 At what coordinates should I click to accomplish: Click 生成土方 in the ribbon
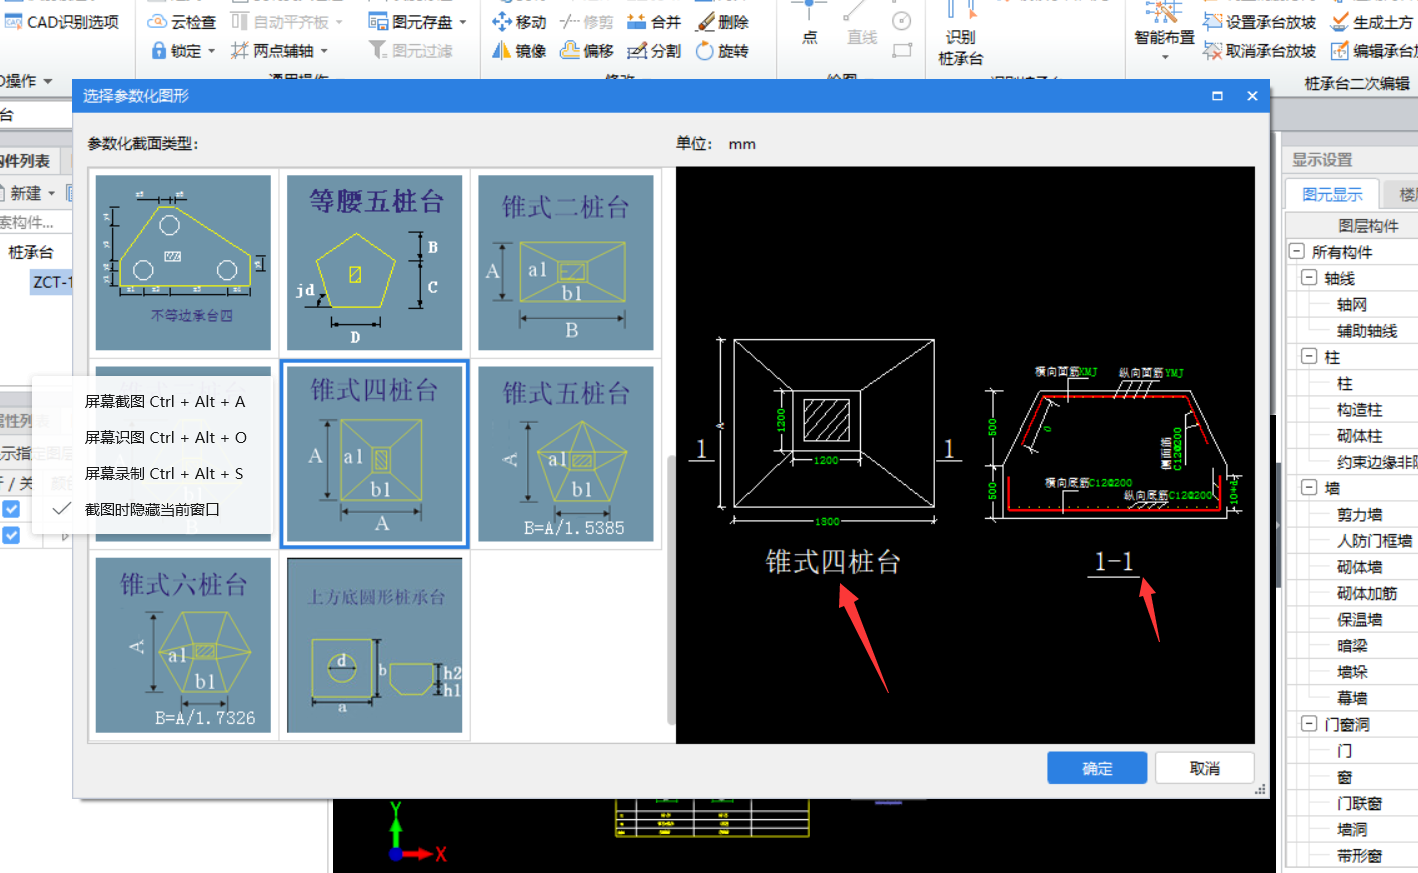tap(1372, 21)
